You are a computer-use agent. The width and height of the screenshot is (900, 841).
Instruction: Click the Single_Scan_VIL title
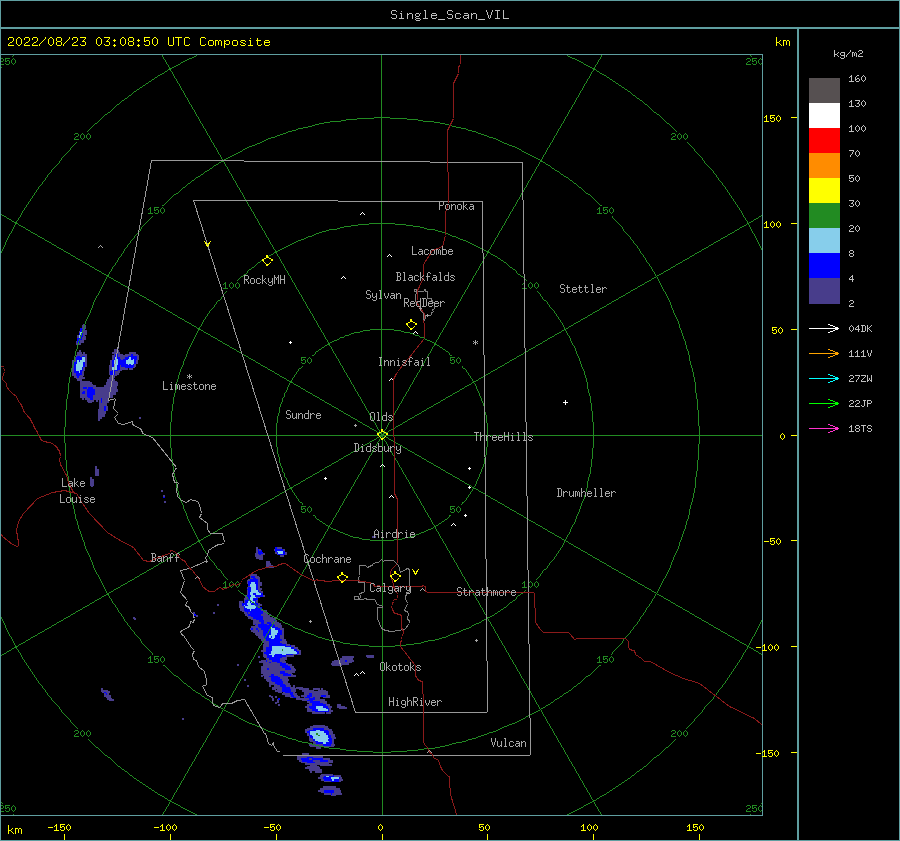[449, 15]
